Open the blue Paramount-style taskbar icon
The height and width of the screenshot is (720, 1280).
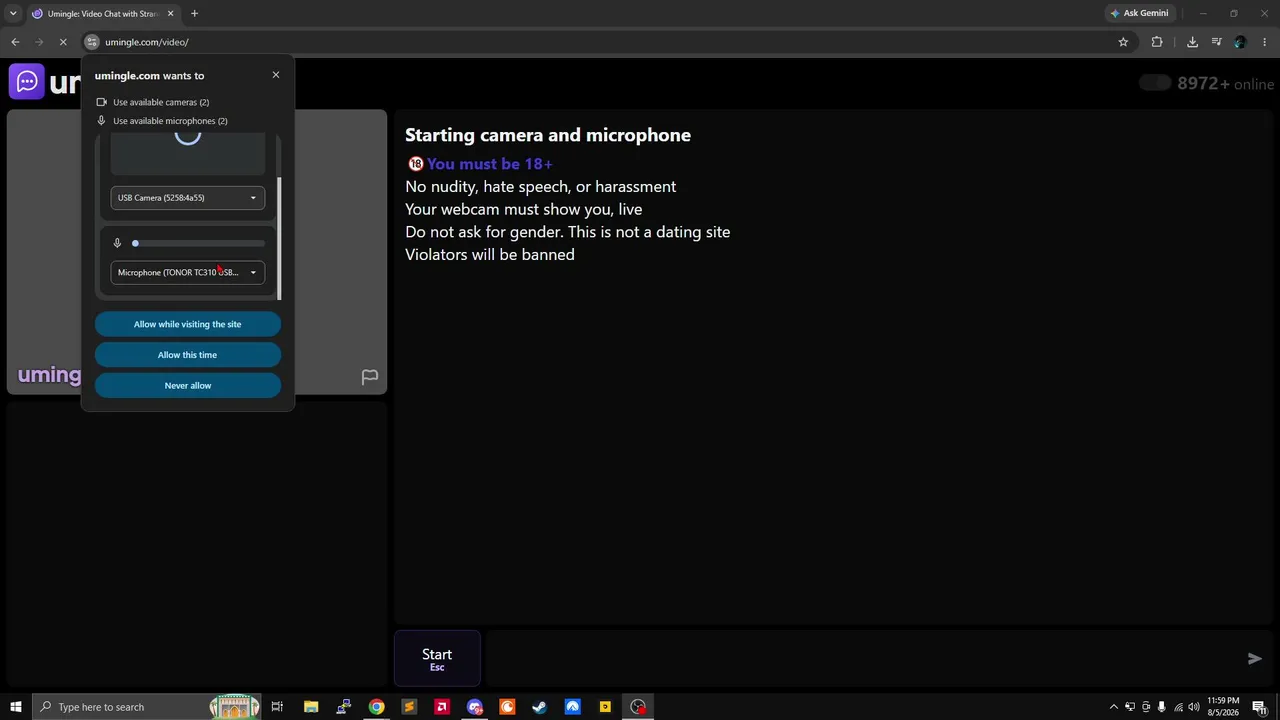click(x=572, y=707)
